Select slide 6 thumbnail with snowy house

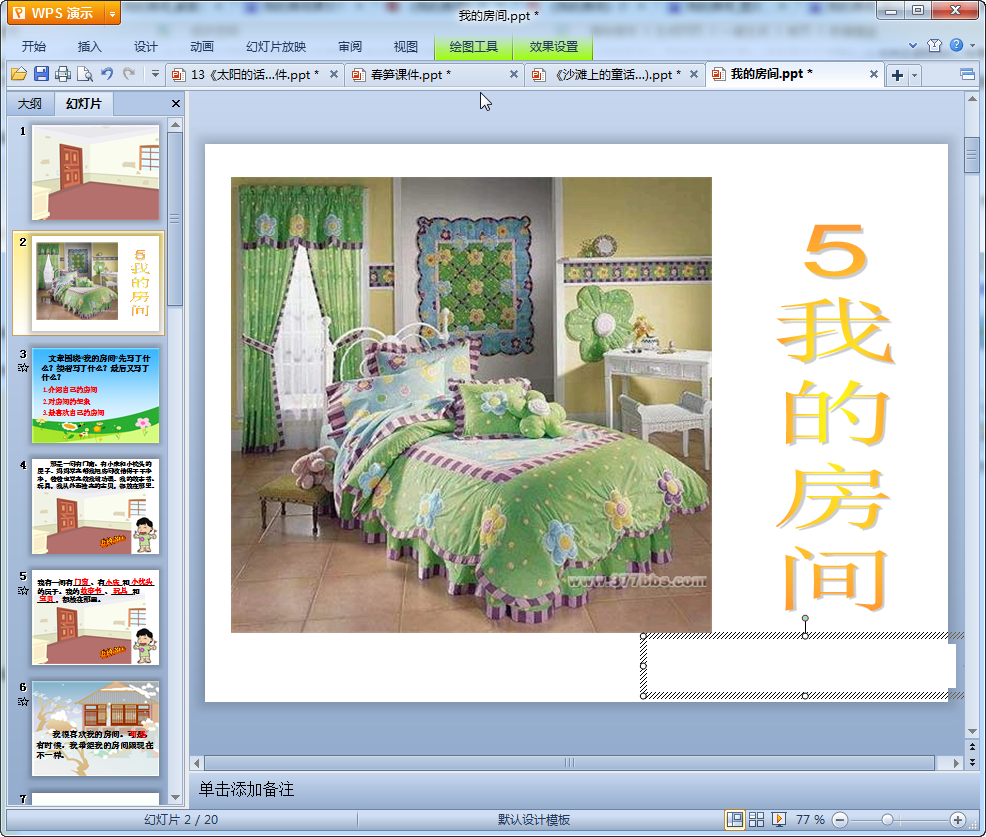pos(96,728)
